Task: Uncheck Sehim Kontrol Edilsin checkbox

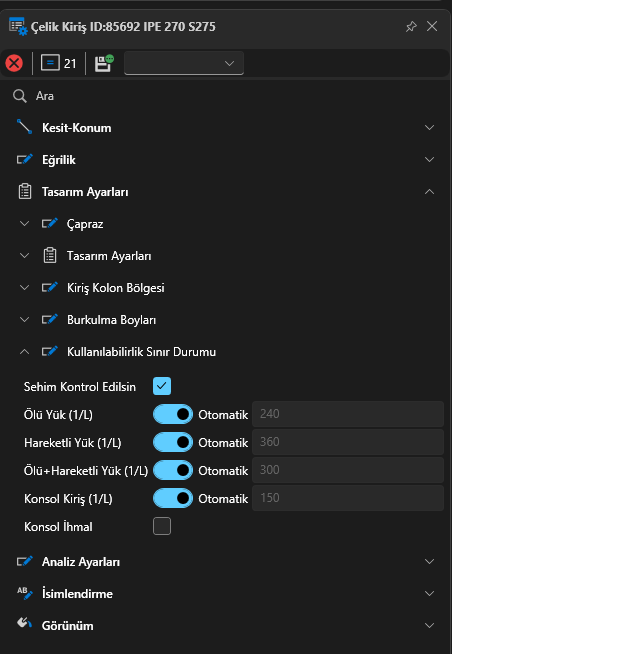Action: pos(162,386)
